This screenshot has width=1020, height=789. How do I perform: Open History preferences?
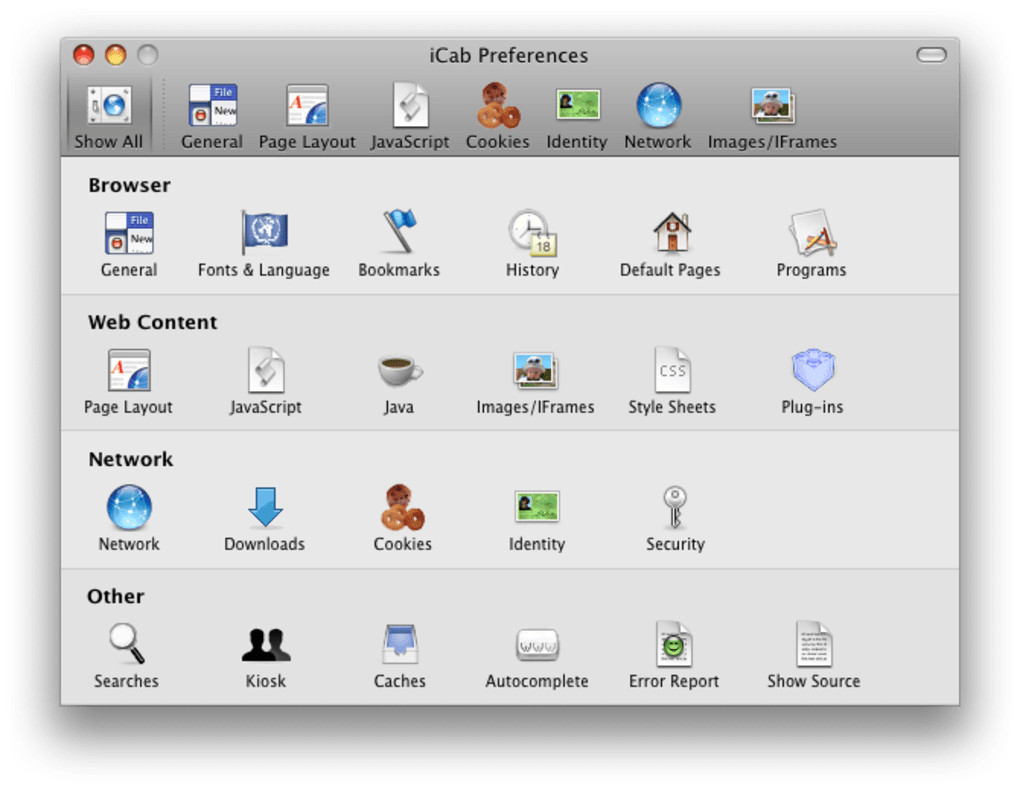(533, 244)
